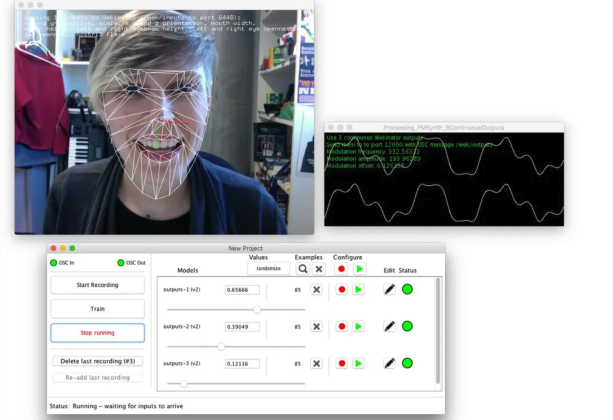Close the New Project window with red button
Screen dimensions: 614x420
coord(54,248)
